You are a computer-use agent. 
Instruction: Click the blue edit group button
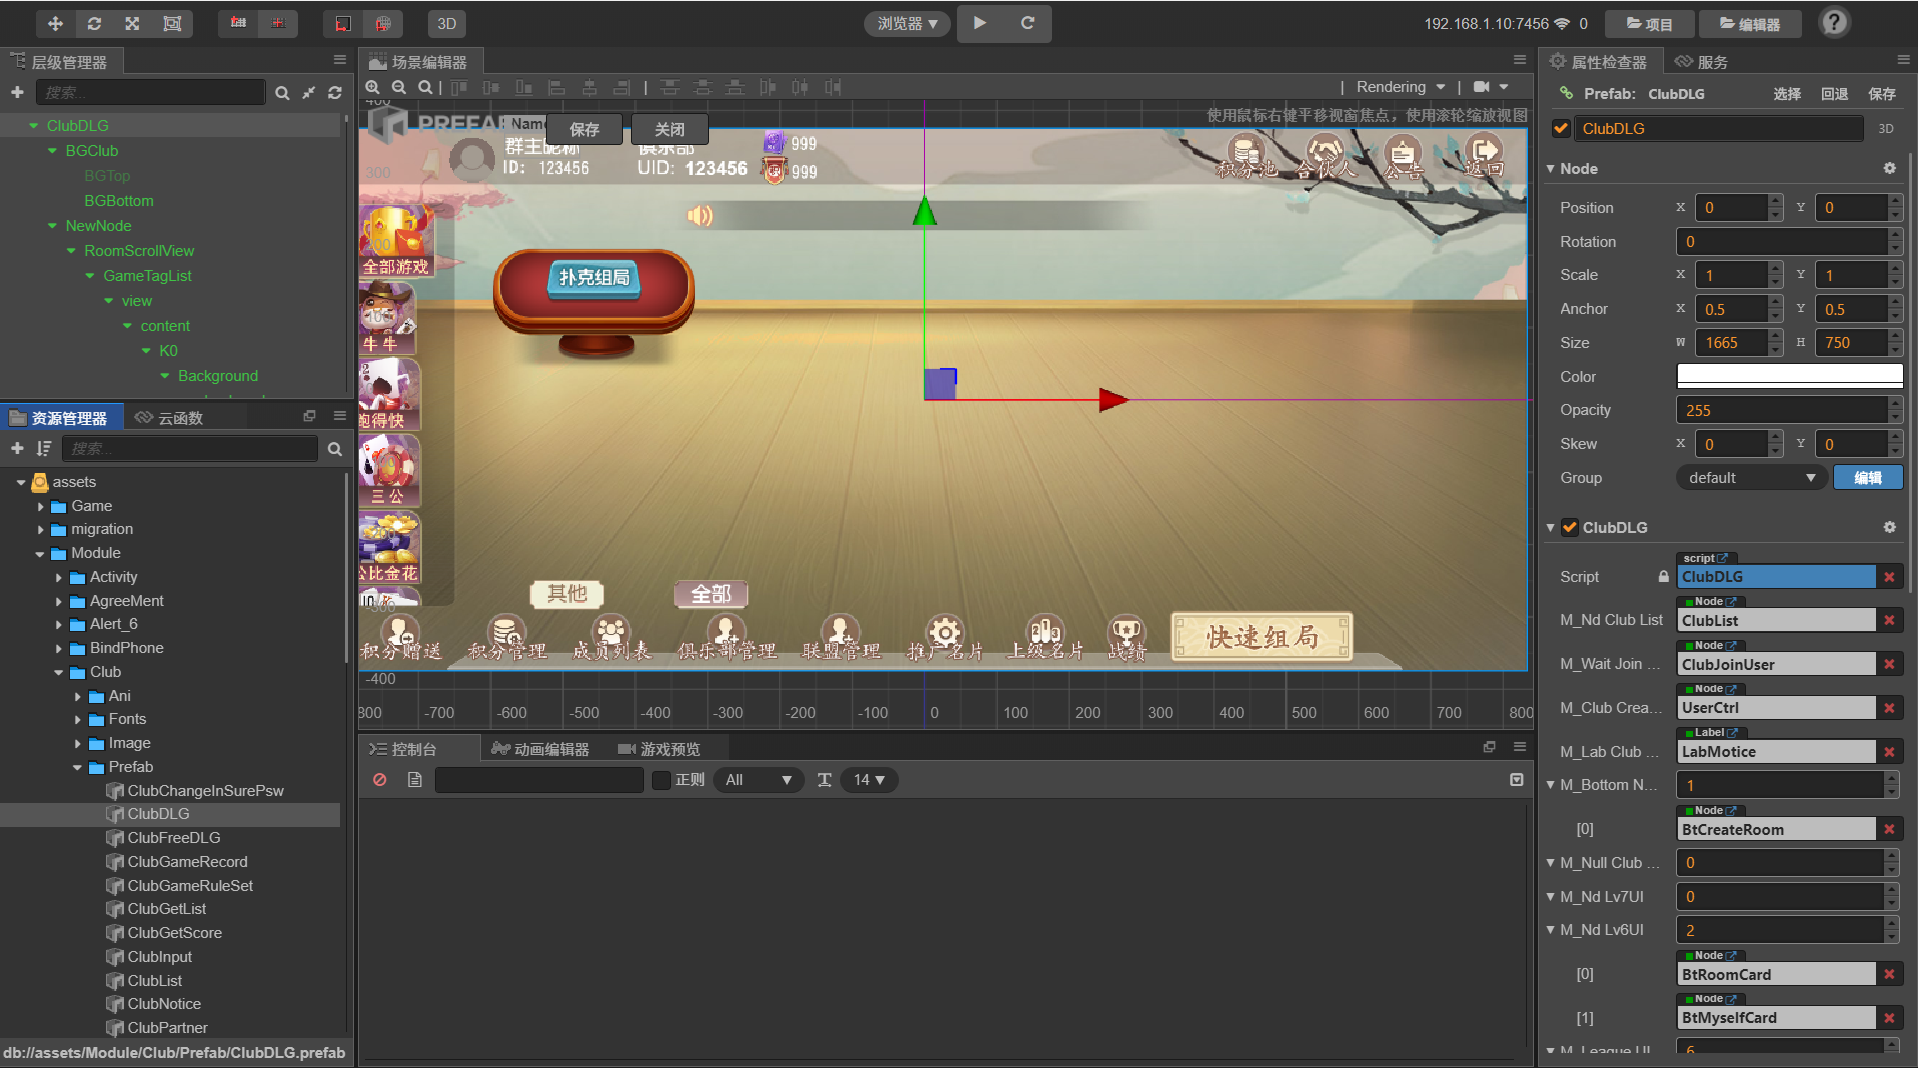(x=1868, y=478)
